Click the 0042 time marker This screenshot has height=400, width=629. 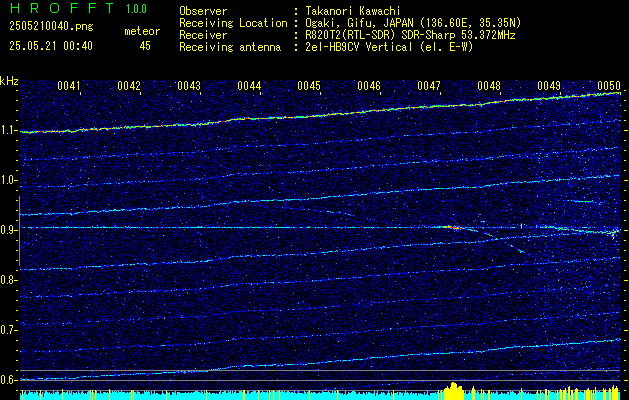point(129,86)
